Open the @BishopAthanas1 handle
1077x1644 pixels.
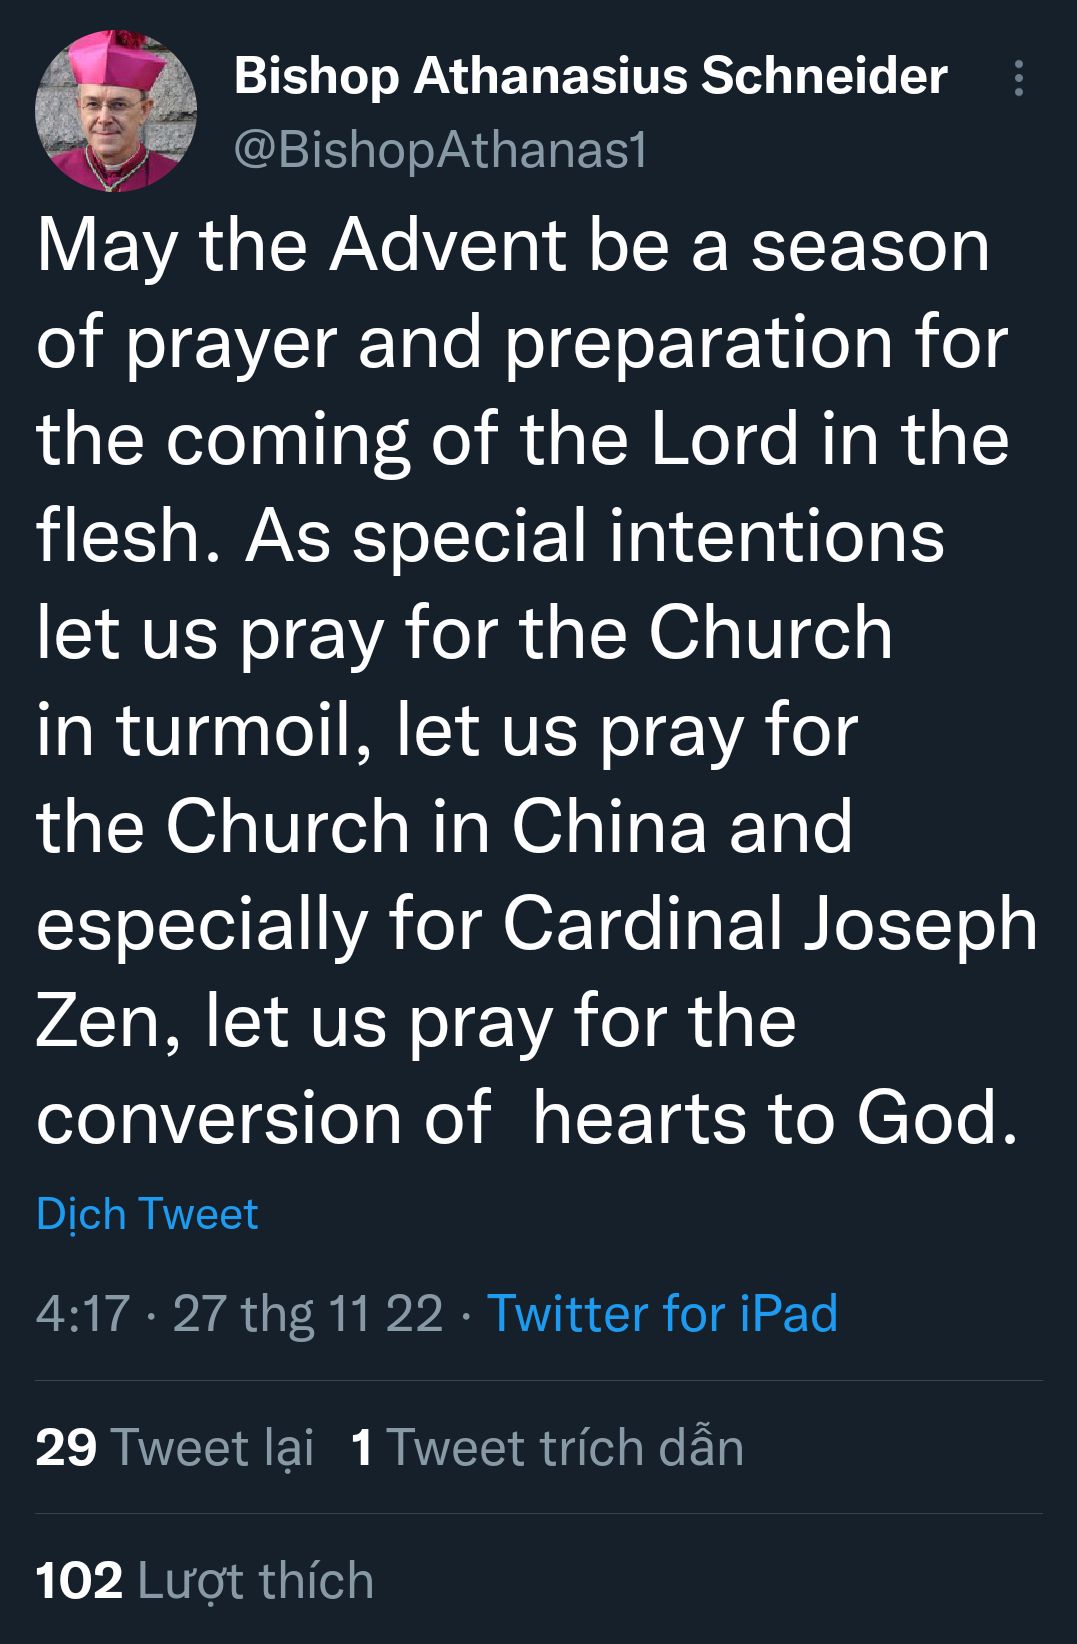pos(441,150)
